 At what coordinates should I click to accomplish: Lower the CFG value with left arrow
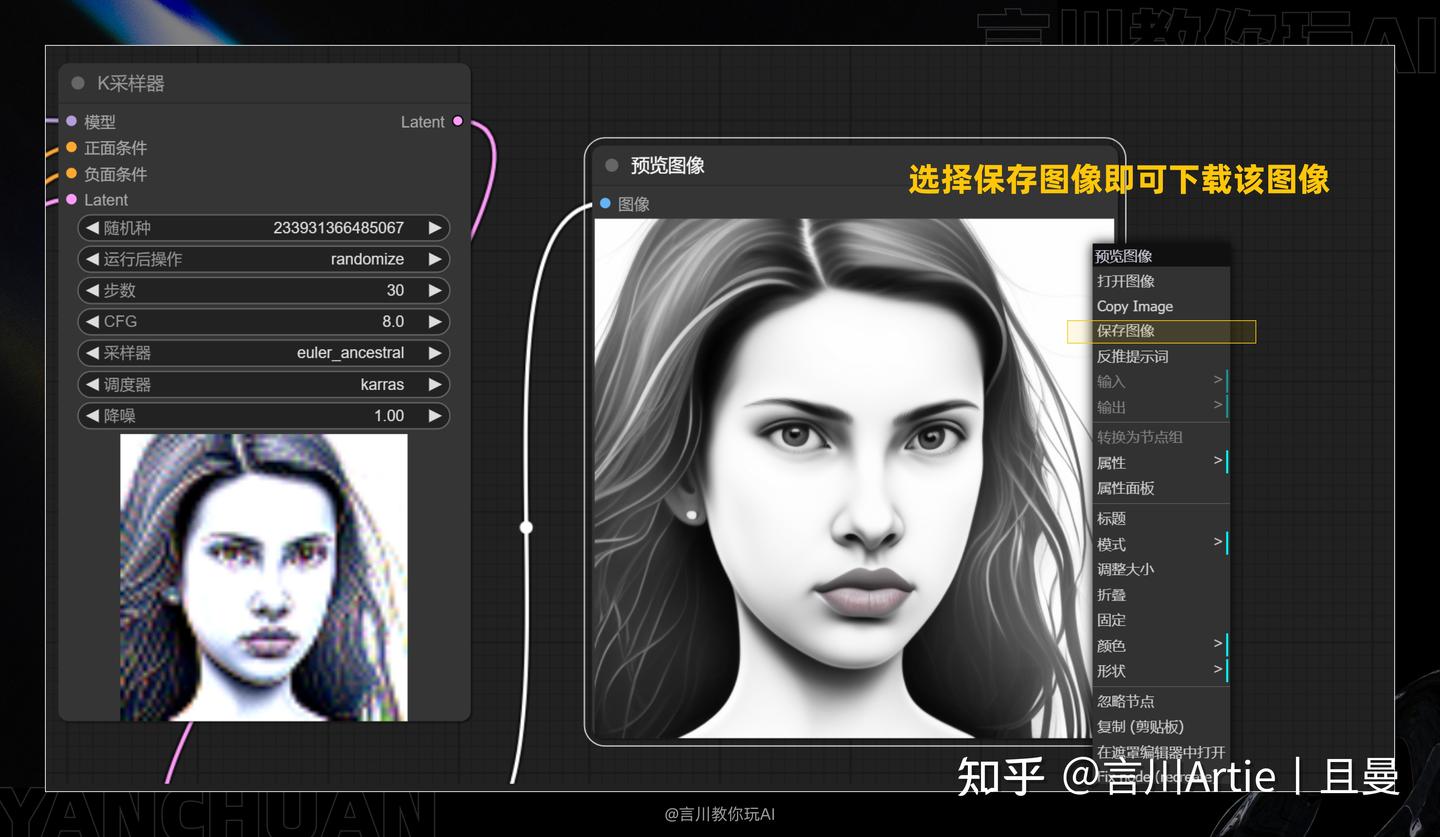point(92,322)
